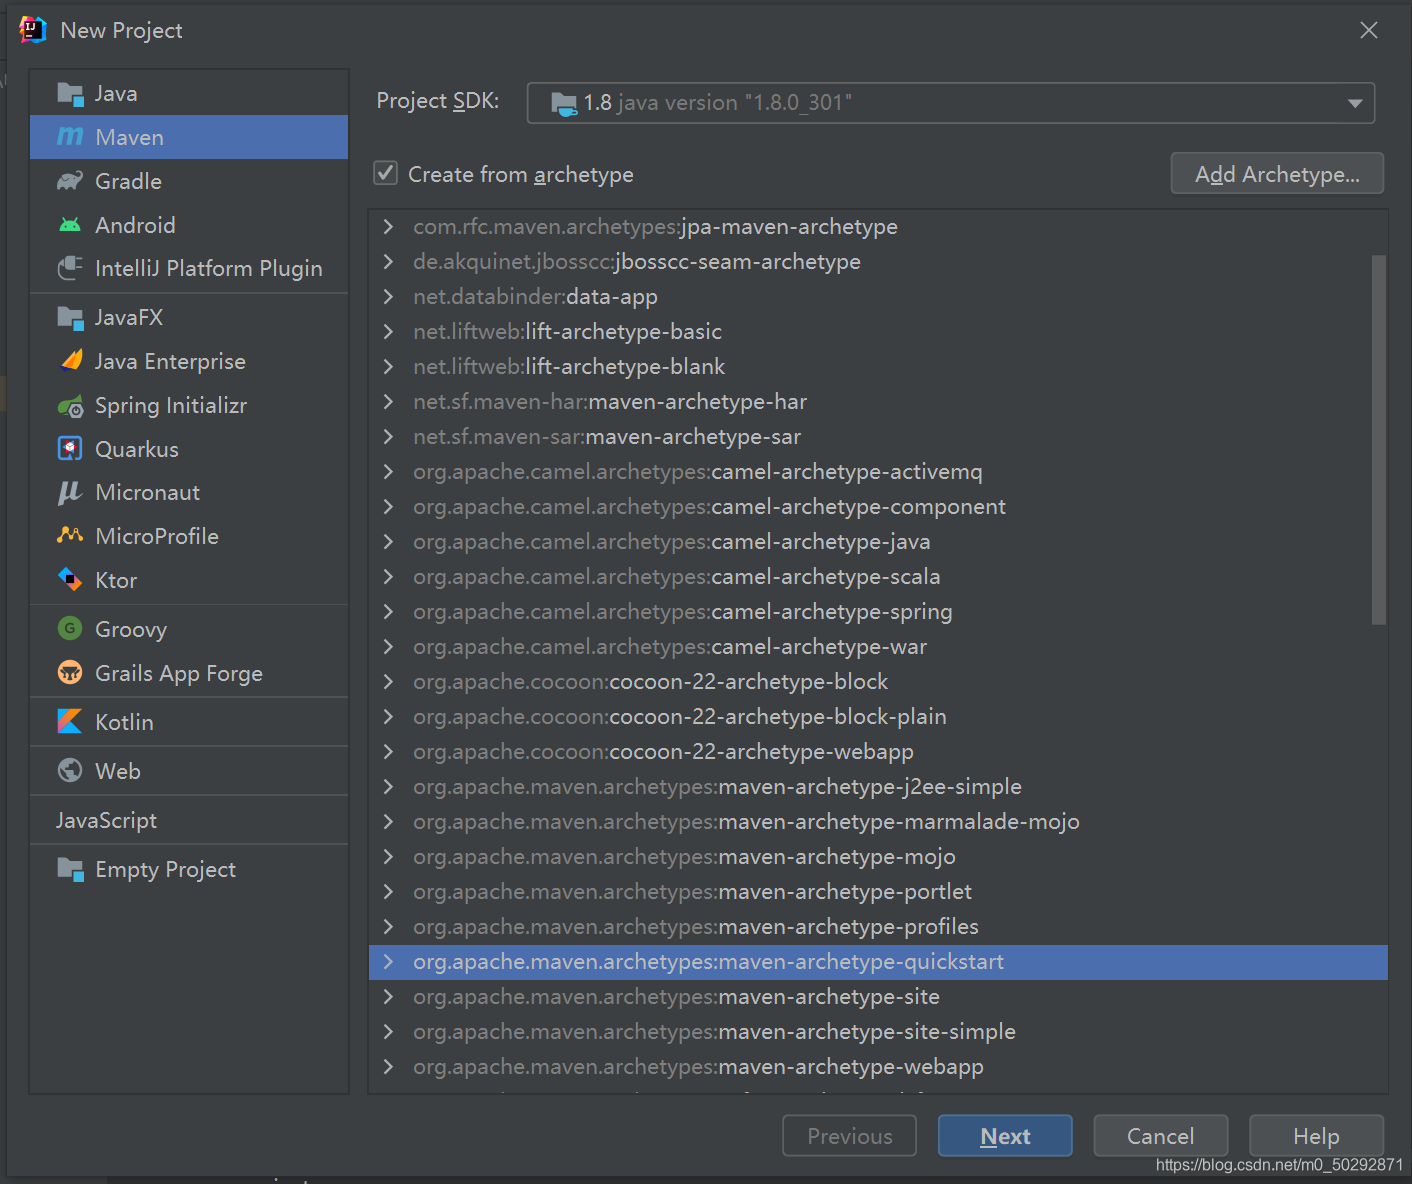
Task: Select lift-archetype-blank archetype
Action: pyautogui.click(x=878, y=367)
